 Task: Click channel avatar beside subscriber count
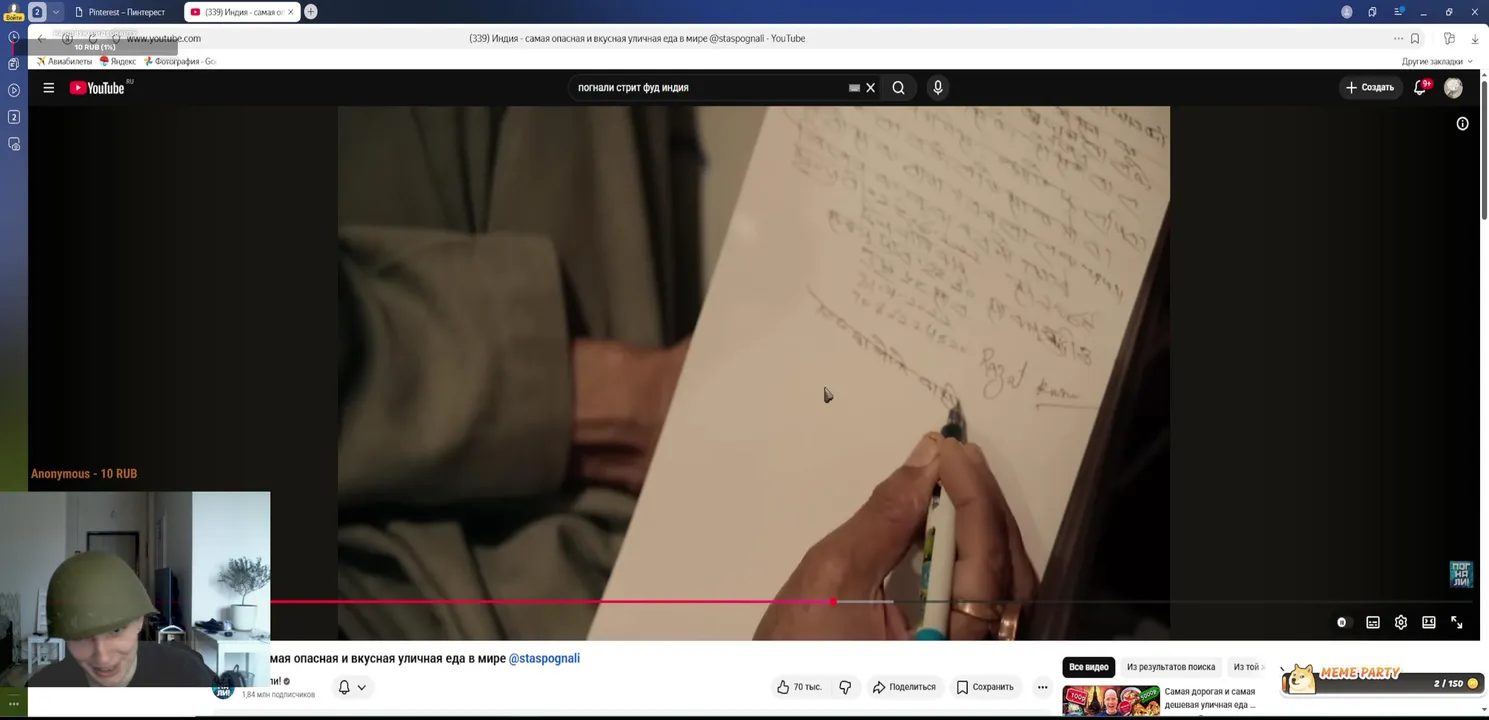coord(223,688)
